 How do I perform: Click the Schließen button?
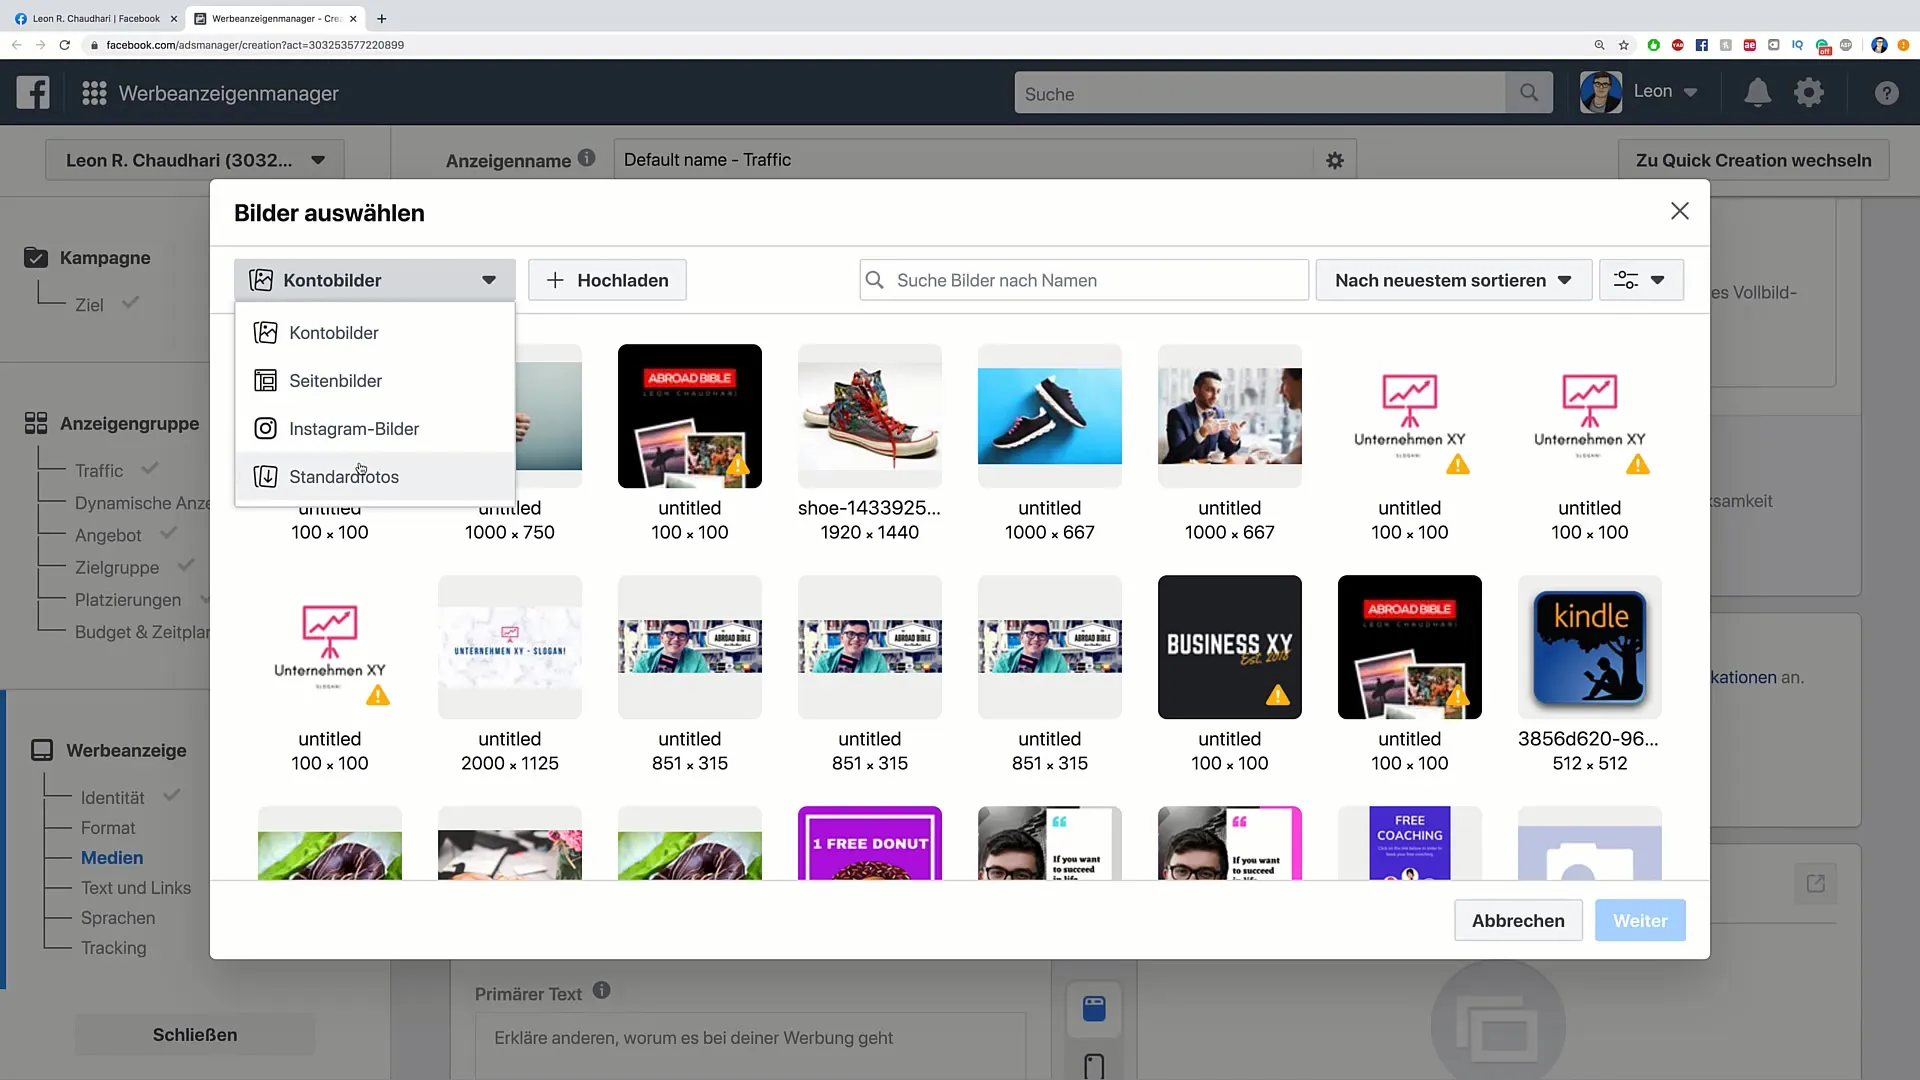pyautogui.click(x=195, y=1035)
